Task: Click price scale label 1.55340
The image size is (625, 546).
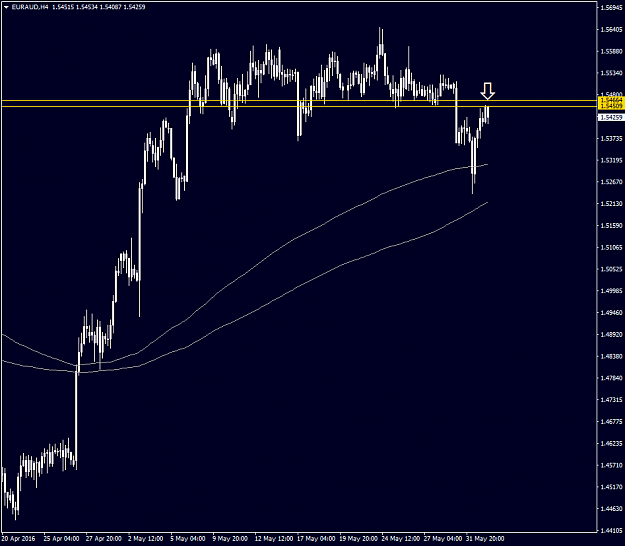Action: pos(611,73)
